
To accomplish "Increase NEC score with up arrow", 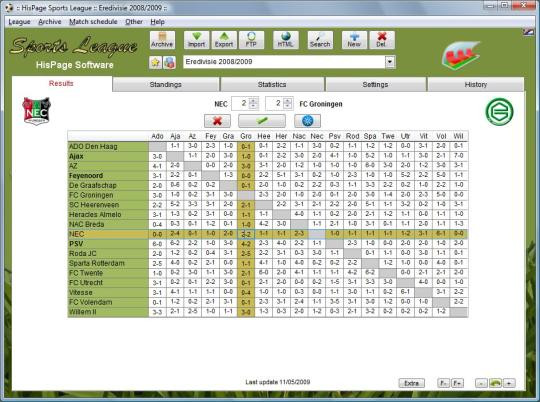I will pos(253,101).
